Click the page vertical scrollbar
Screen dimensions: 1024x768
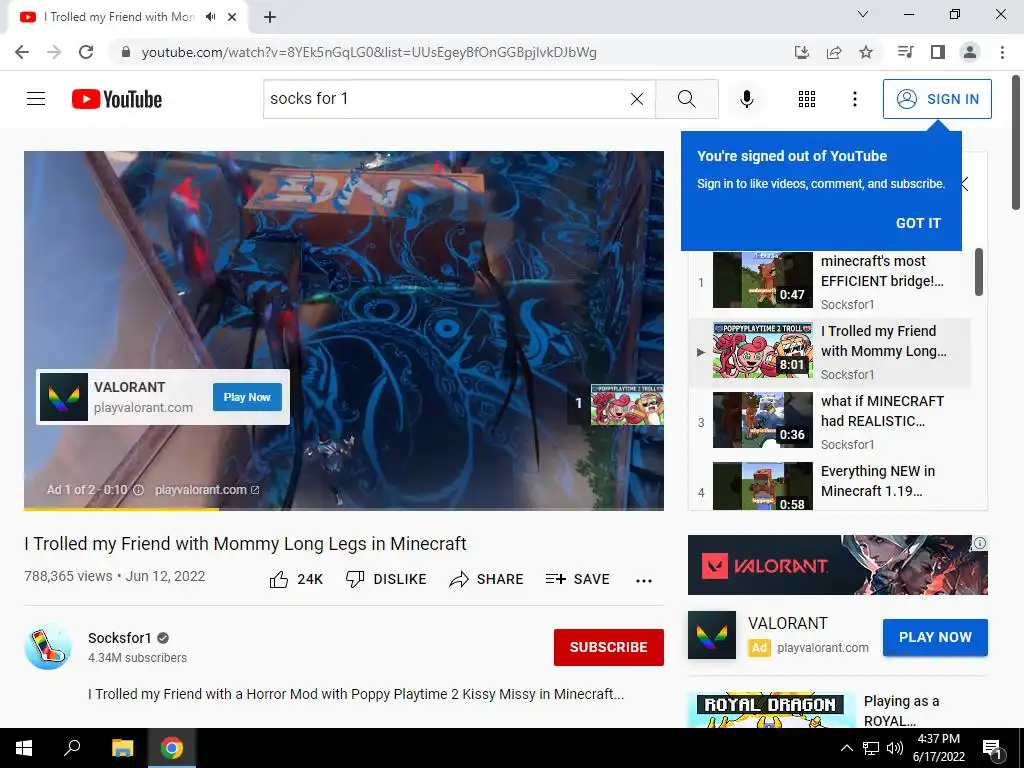click(x=1016, y=142)
